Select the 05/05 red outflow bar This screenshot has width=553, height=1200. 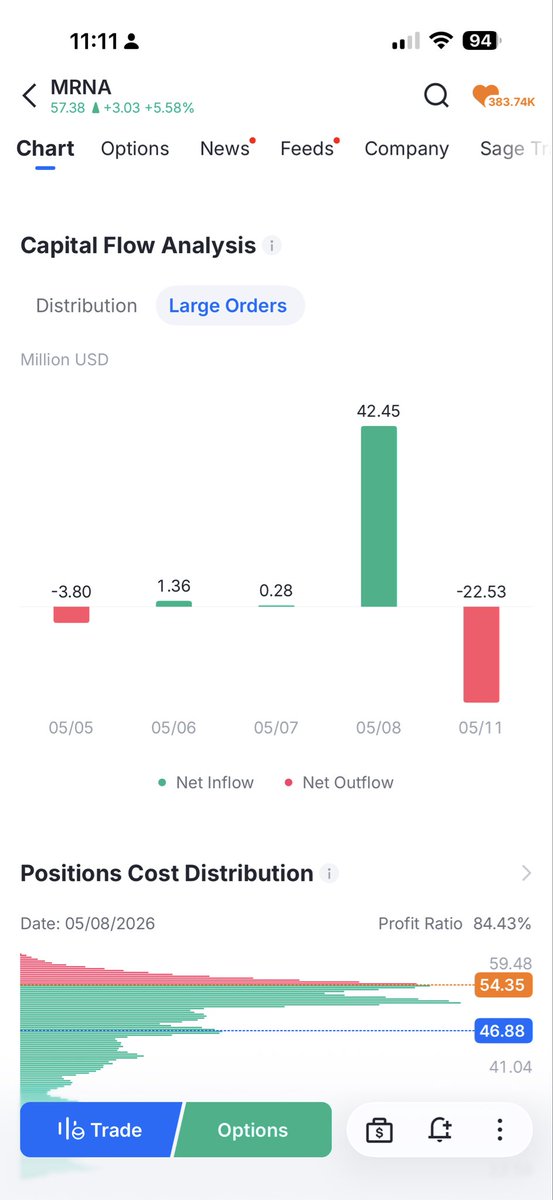(71, 614)
